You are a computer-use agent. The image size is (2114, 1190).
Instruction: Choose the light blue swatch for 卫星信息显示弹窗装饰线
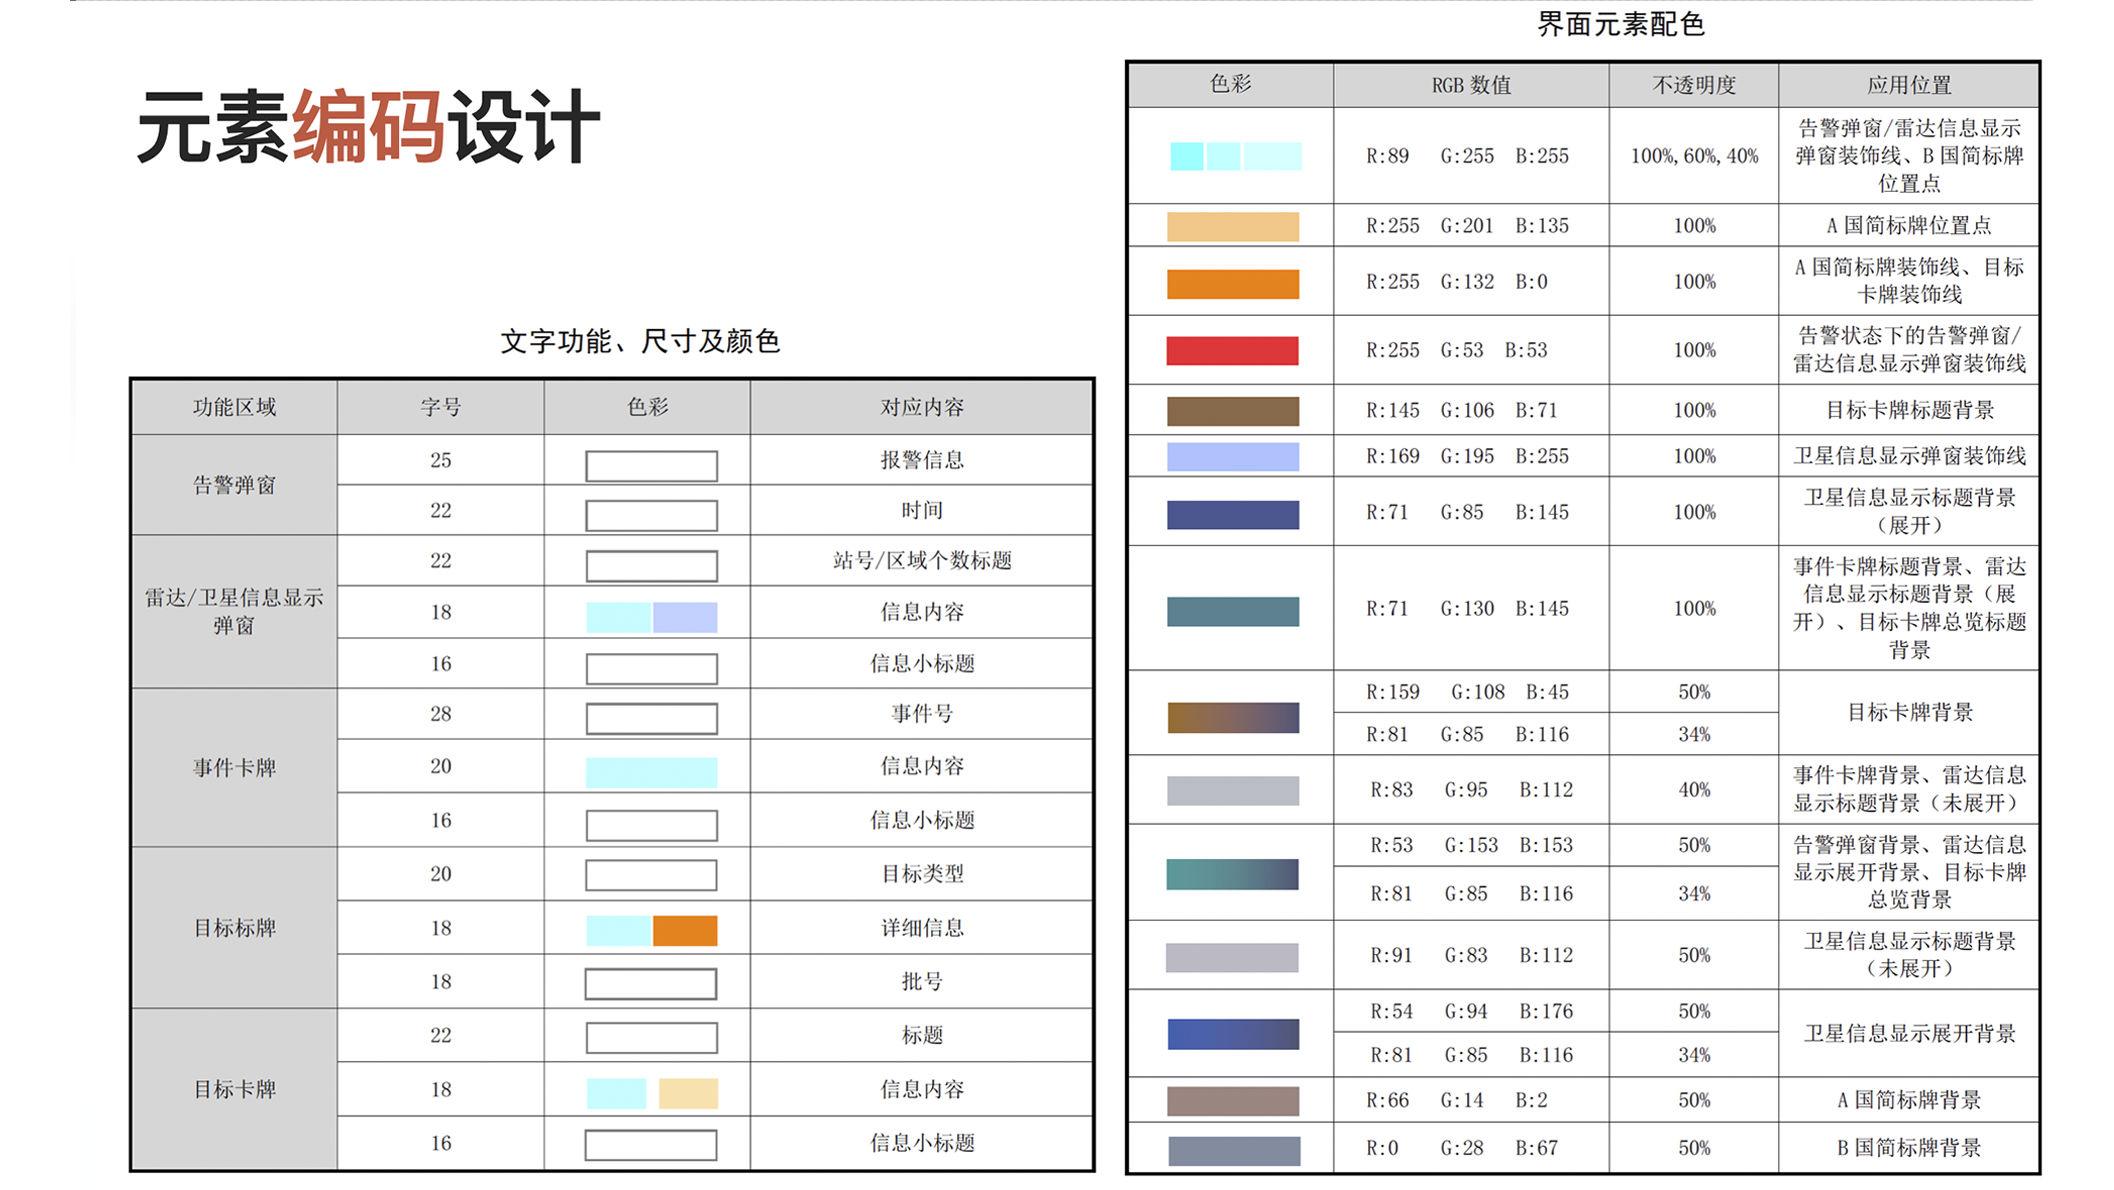coord(1233,457)
